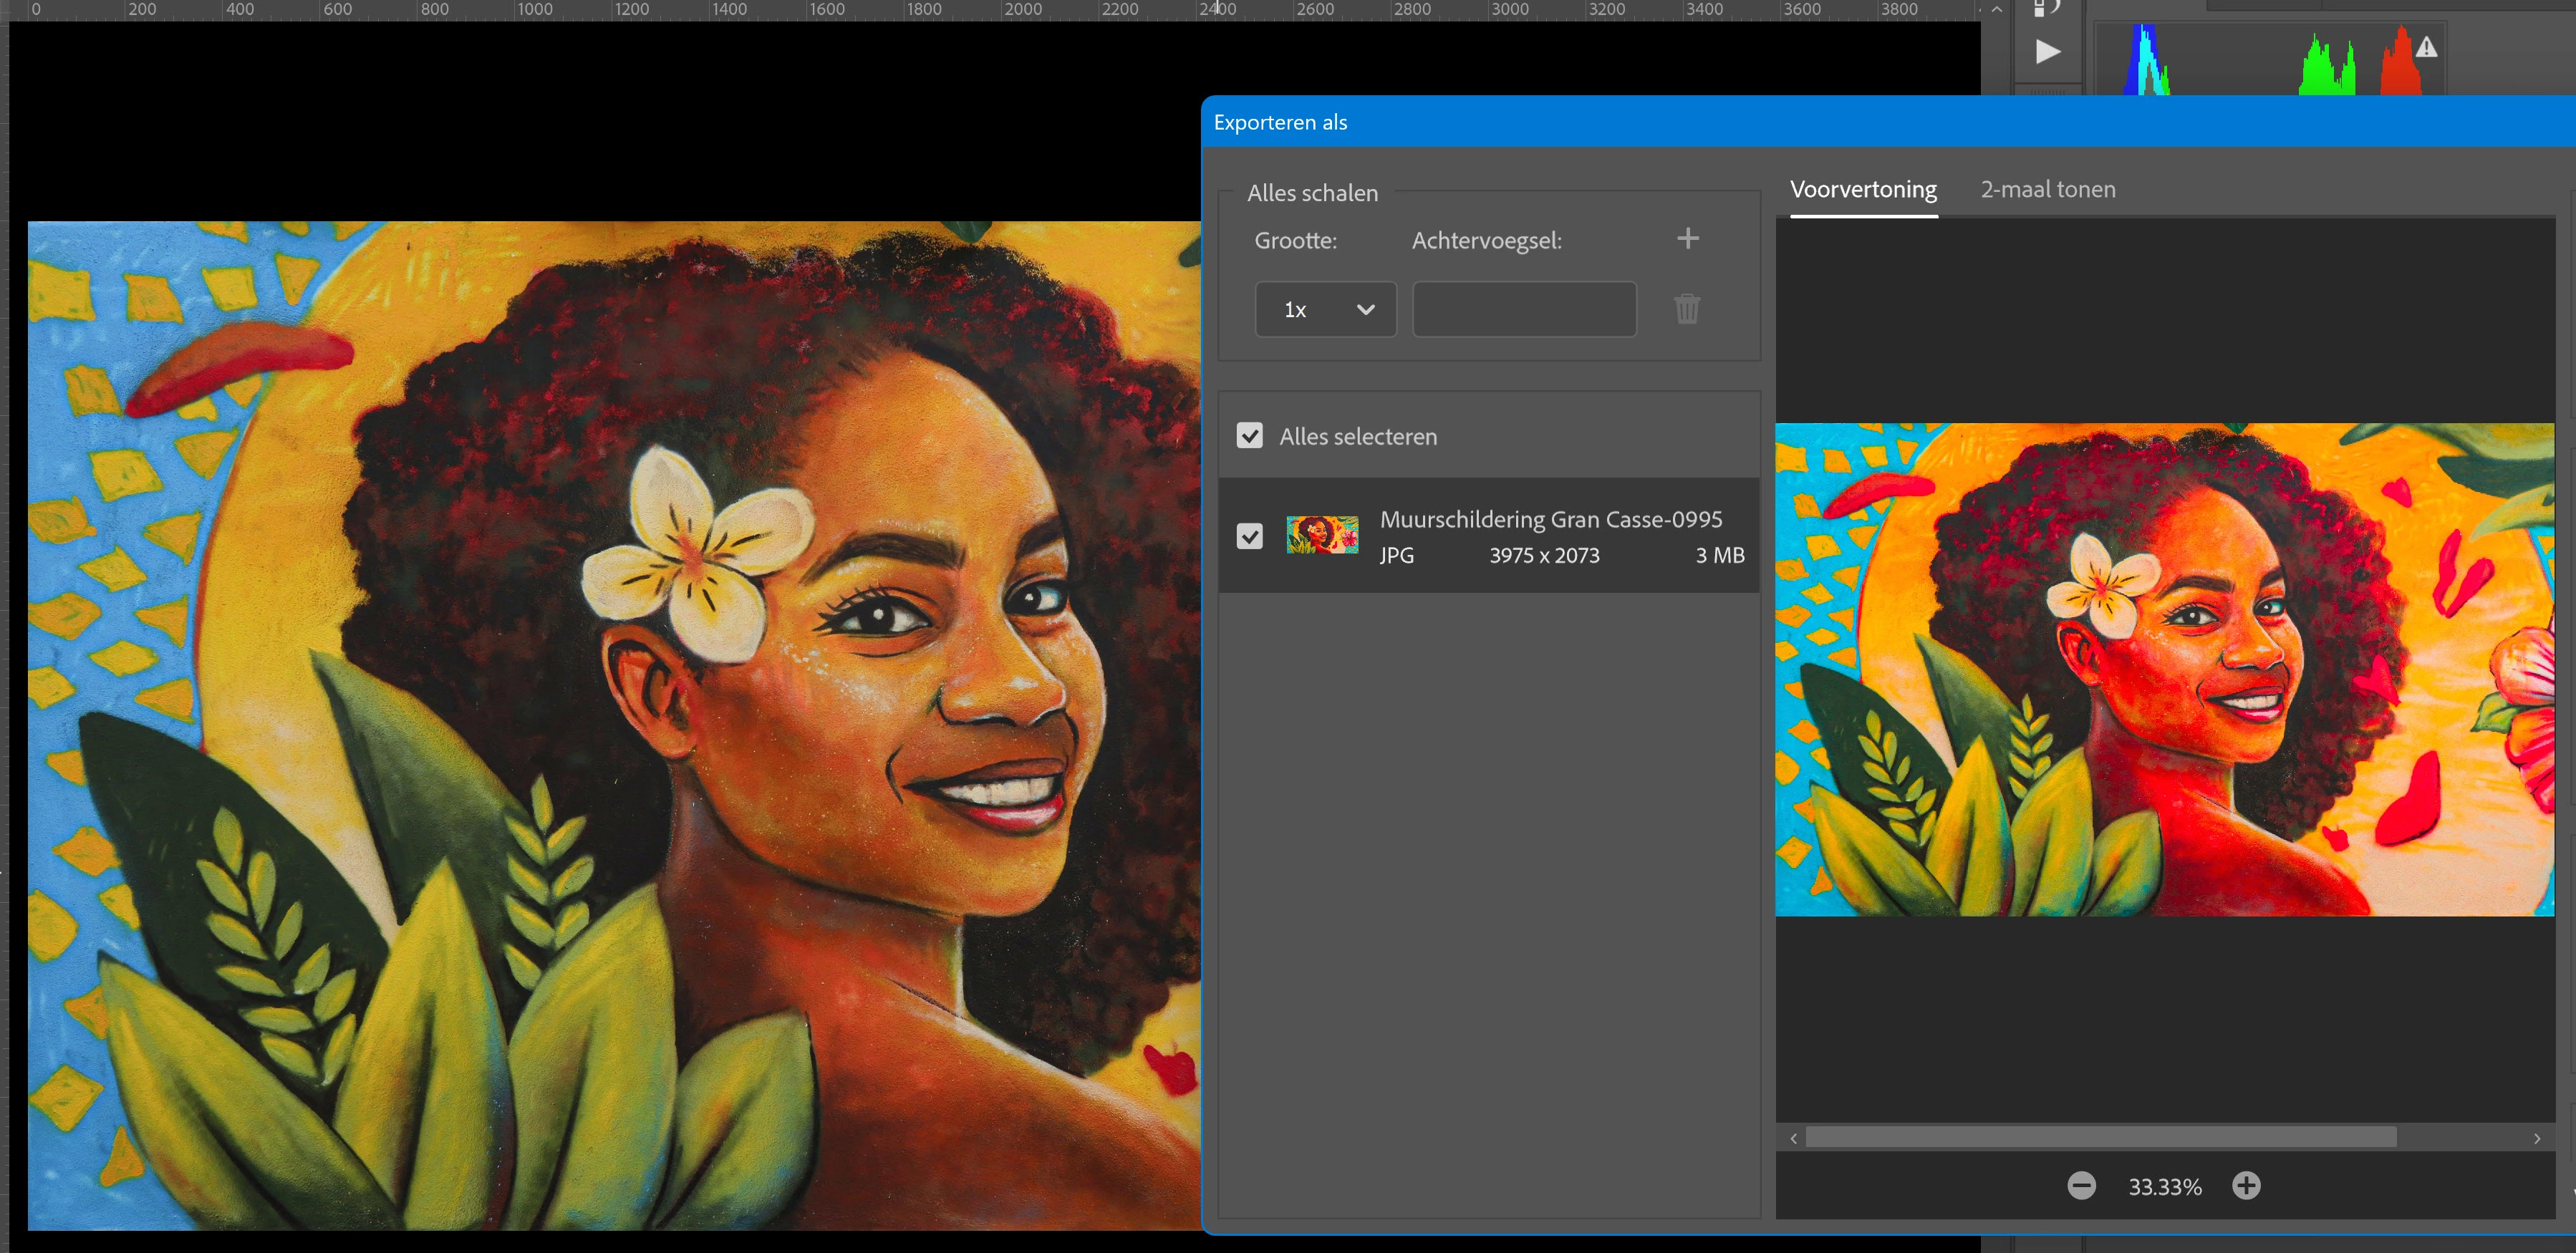The height and width of the screenshot is (1253, 2576).
Task: Click the histogram cached data warning icon
Action: [x=2426, y=47]
